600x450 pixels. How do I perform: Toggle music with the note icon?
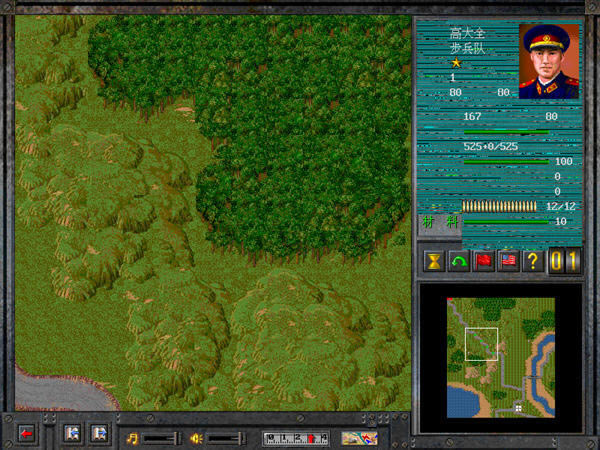click(131, 437)
